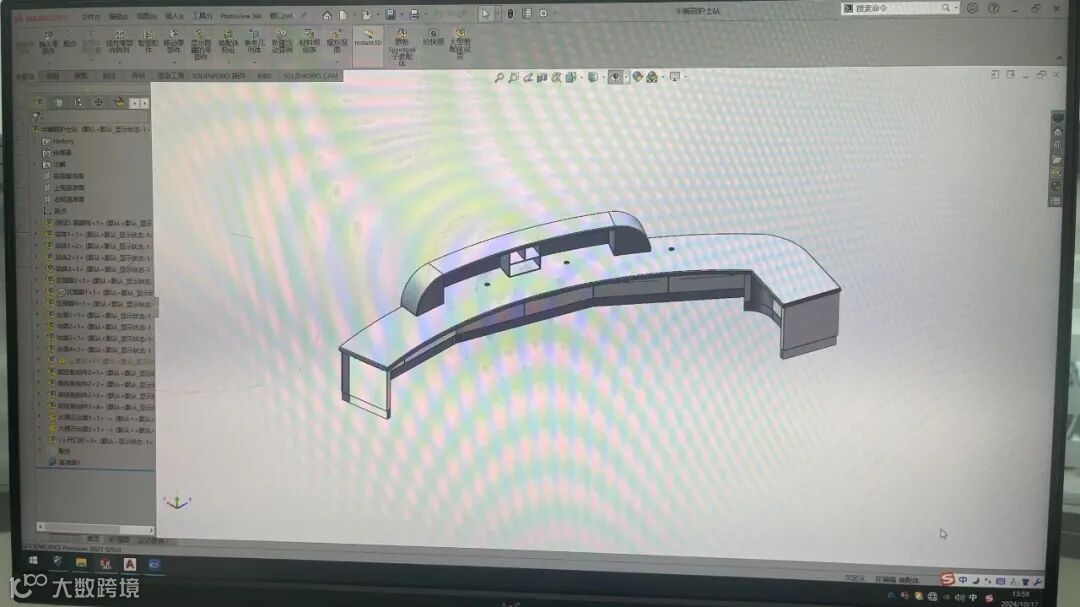Toggle the Hide/Show Items eye button

tap(614, 78)
